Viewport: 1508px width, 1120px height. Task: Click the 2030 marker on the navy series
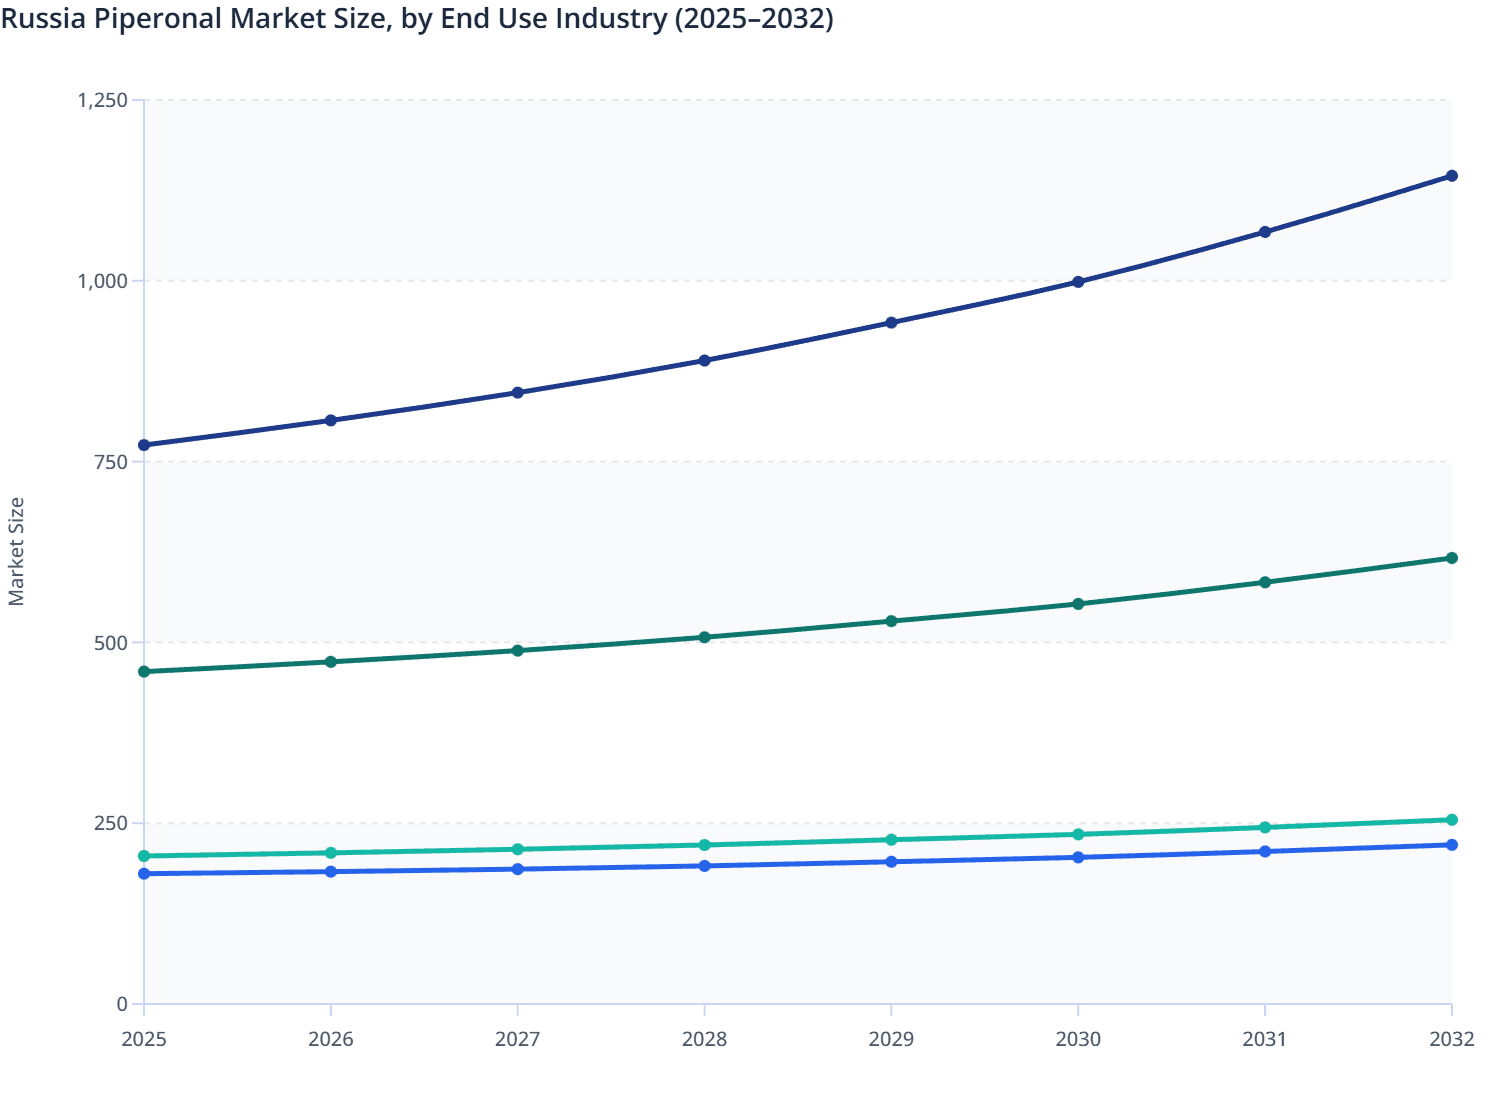(1077, 281)
